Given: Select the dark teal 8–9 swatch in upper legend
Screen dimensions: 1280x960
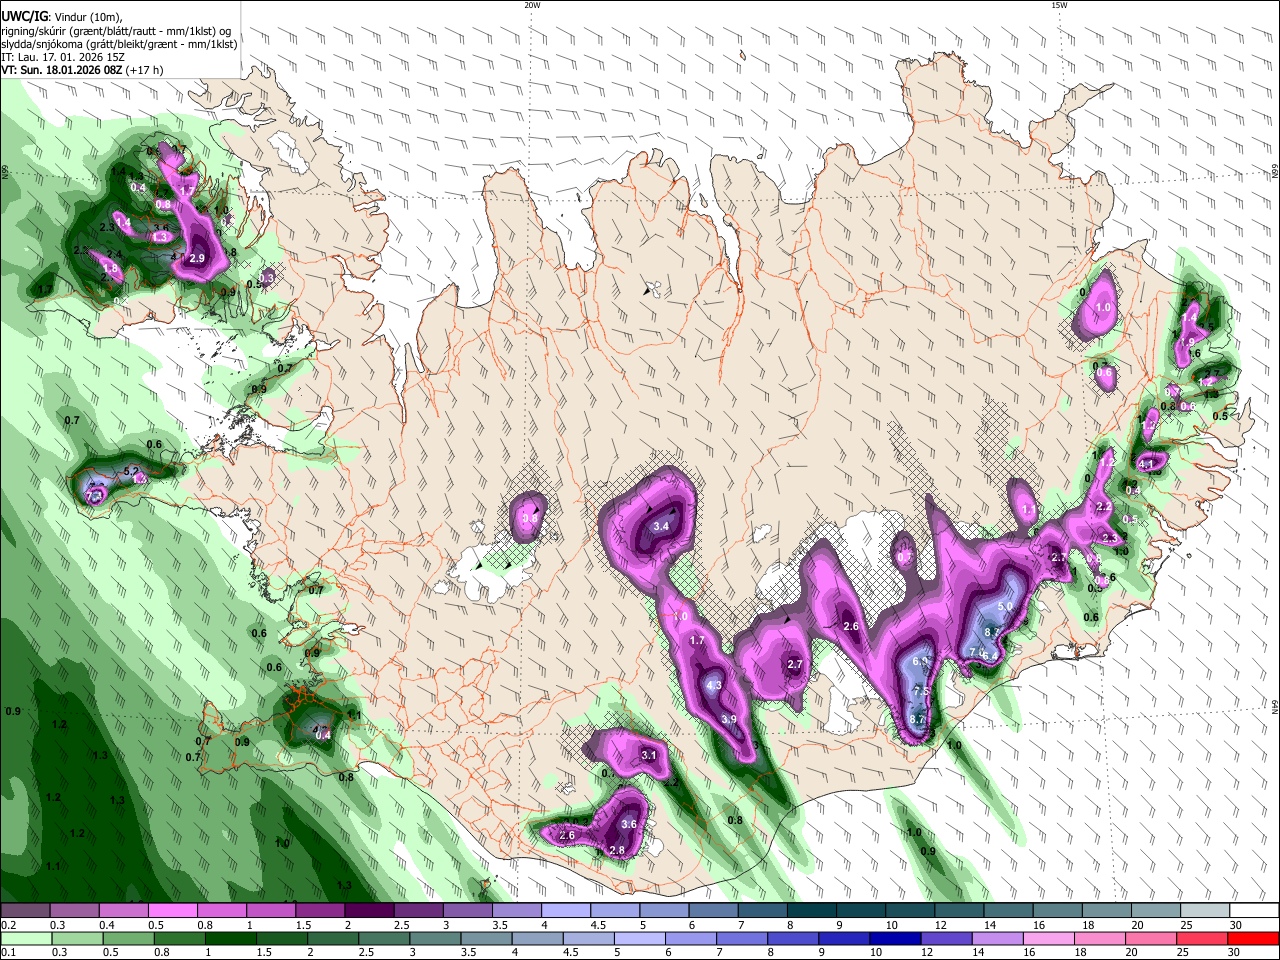Looking at the screenshot, I should tap(812, 910).
